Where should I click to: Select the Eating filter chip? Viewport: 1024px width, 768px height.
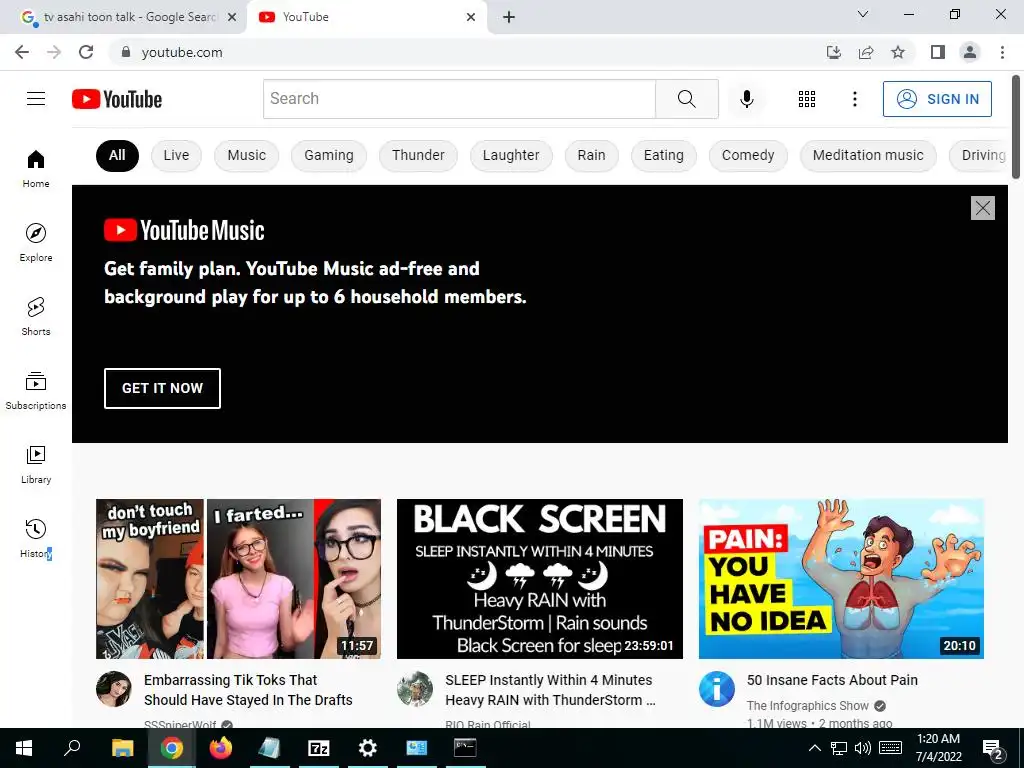point(664,155)
